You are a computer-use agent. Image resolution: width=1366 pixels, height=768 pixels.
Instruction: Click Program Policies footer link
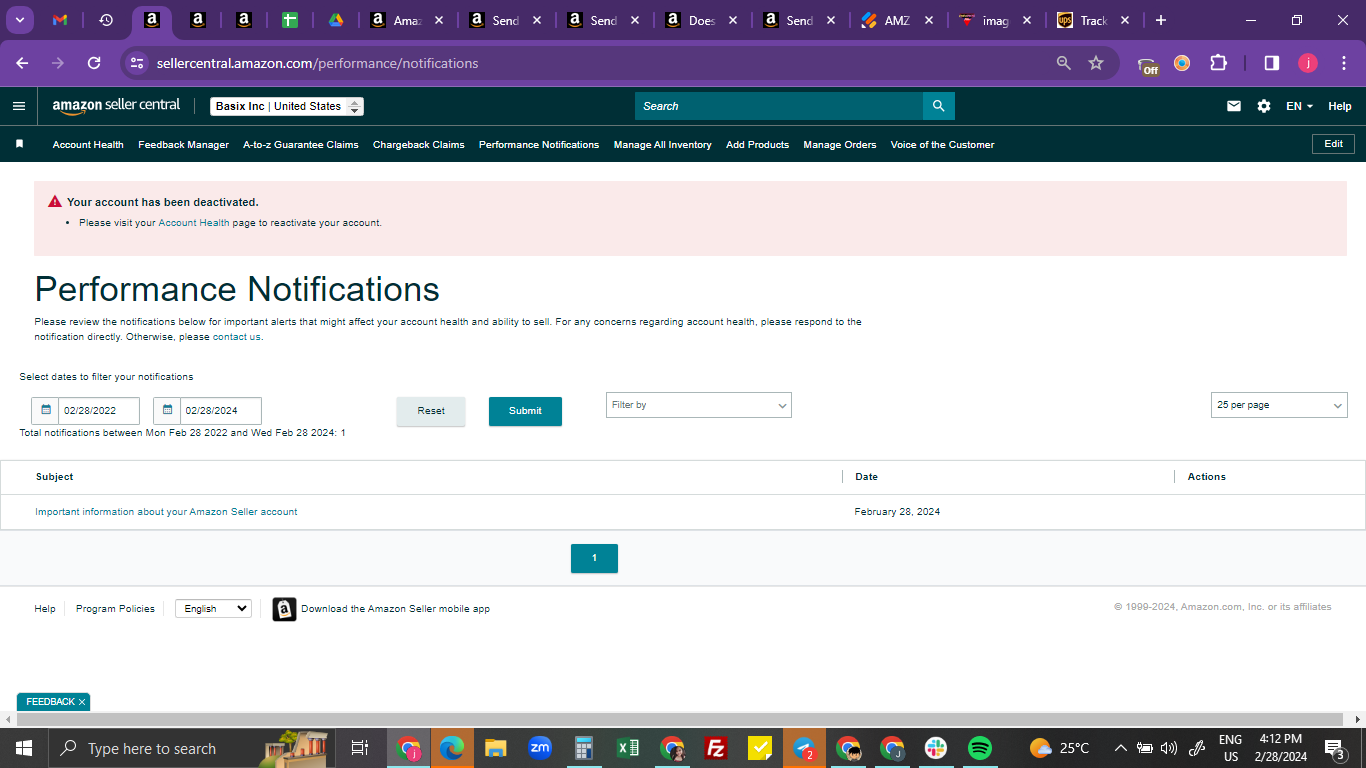point(115,609)
